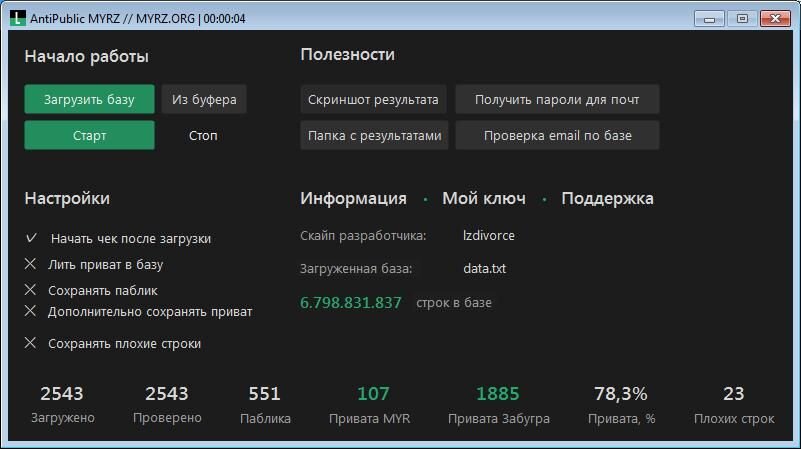The width and height of the screenshot is (801, 449).
Task: Click the Скайп разработчика label
Action: [x=363, y=235]
